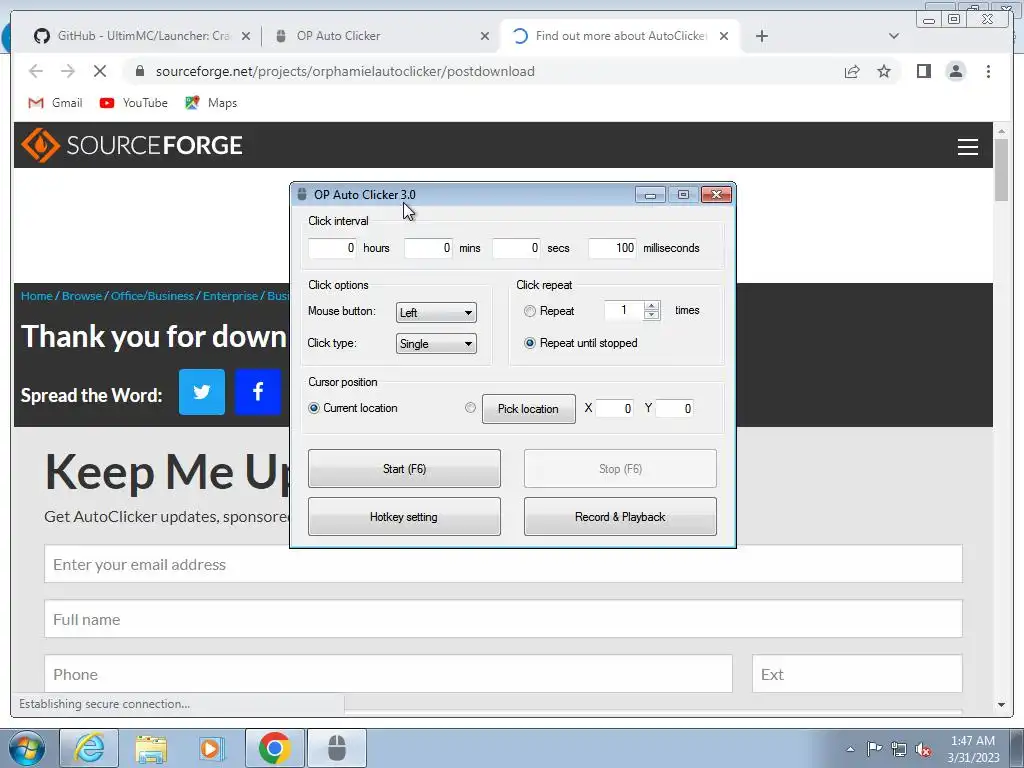Click the site lock icon
1024x768 pixels.
tap(140, 71)
